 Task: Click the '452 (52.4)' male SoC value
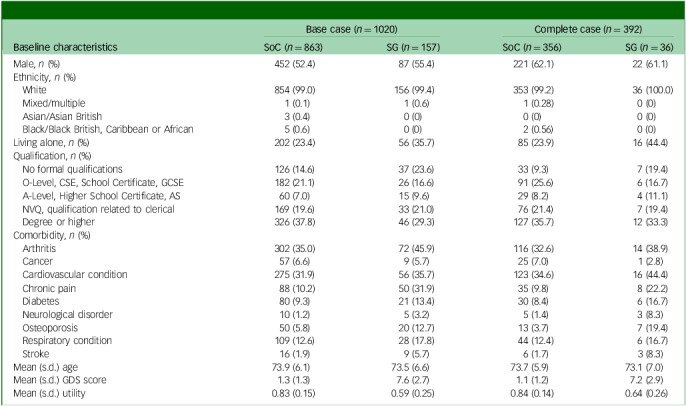click(x=294, y=64)
